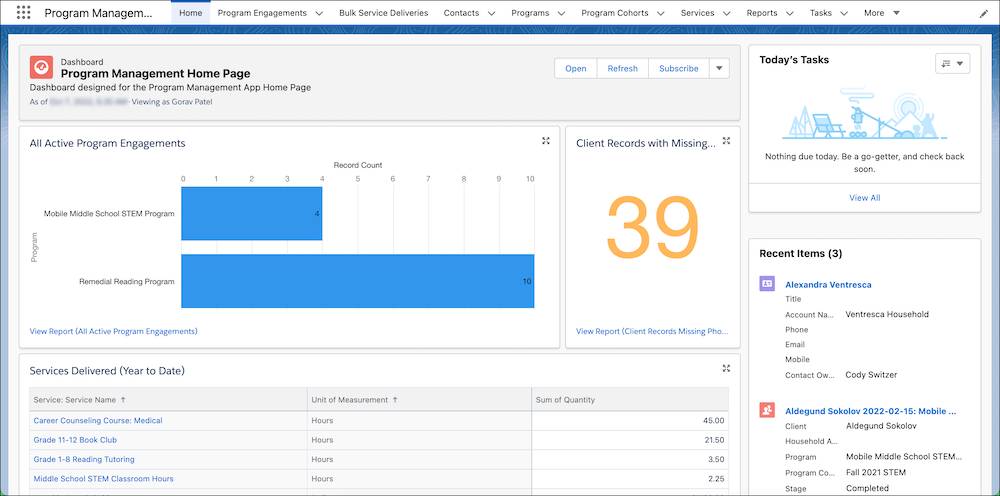
Task: Switch to the Programs tab
Action: pyautogui.click(x=530, y=13)
